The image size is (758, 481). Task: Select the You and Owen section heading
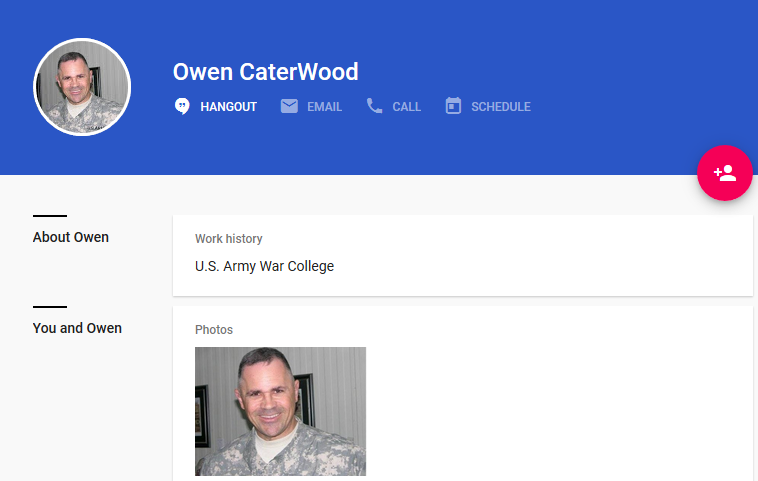77,328
